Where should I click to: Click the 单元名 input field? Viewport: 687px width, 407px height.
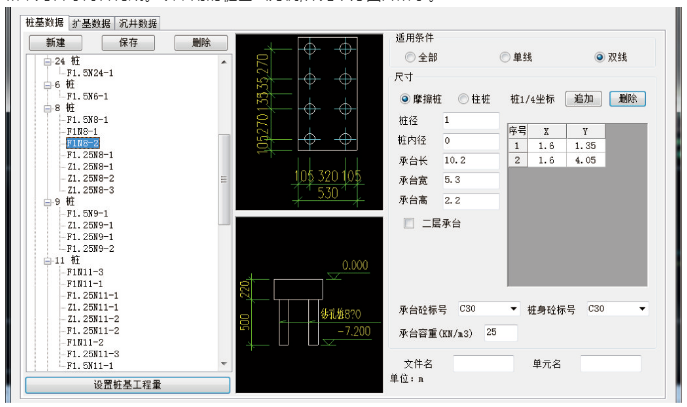pos(611,364)
